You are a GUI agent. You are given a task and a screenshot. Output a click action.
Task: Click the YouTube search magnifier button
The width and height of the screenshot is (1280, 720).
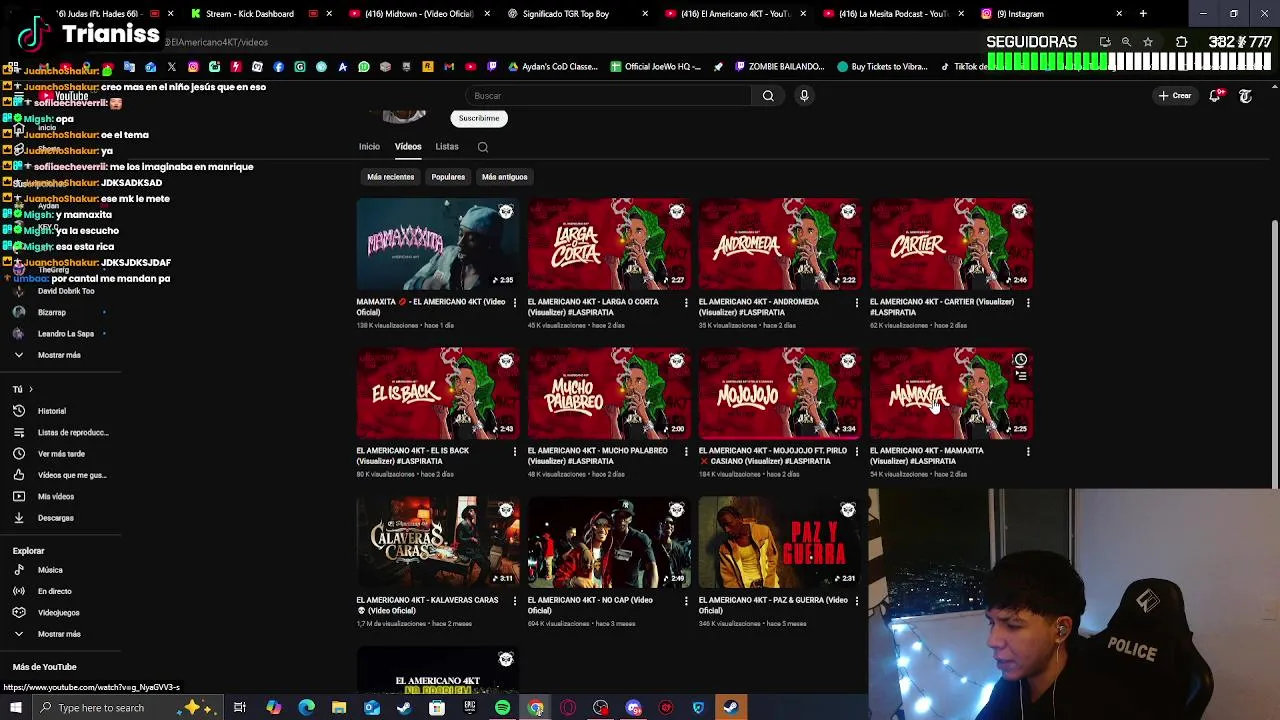768,96
